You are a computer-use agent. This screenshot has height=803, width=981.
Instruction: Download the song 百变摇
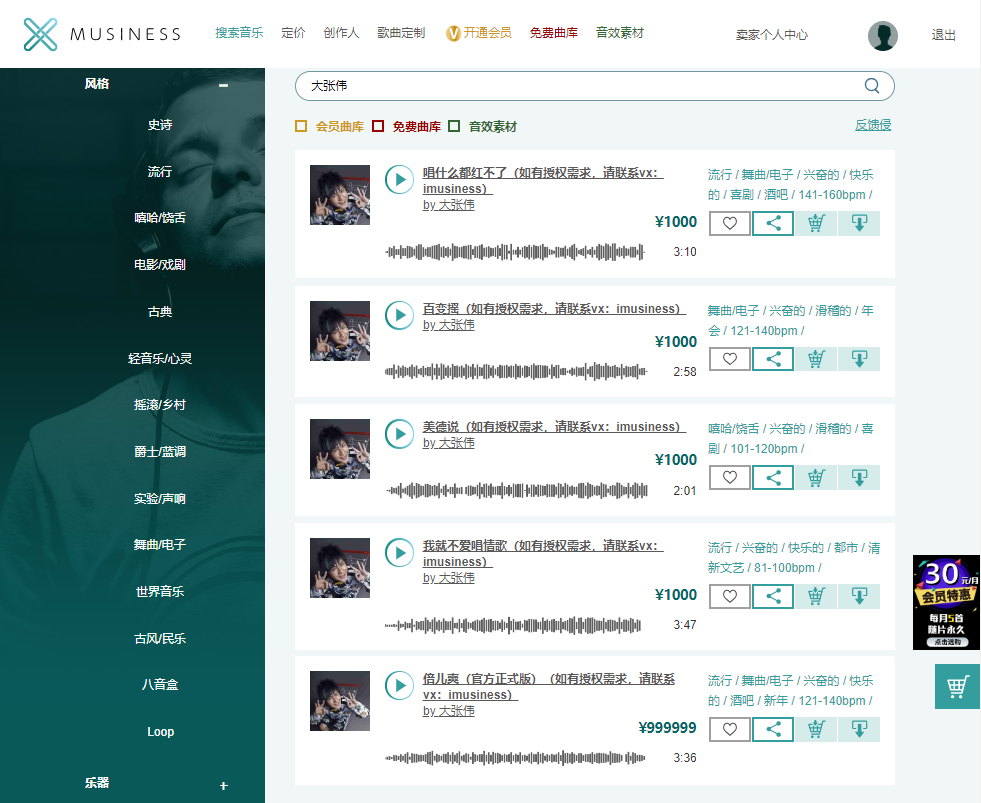pyautogui.click(x=859, y=359)
